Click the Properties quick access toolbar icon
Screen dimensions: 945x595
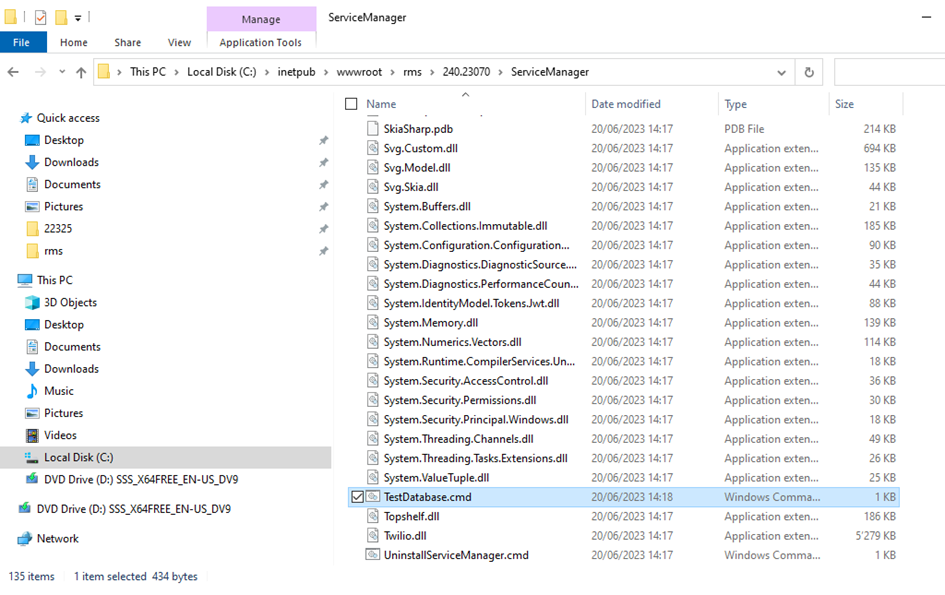coord(40,17)
